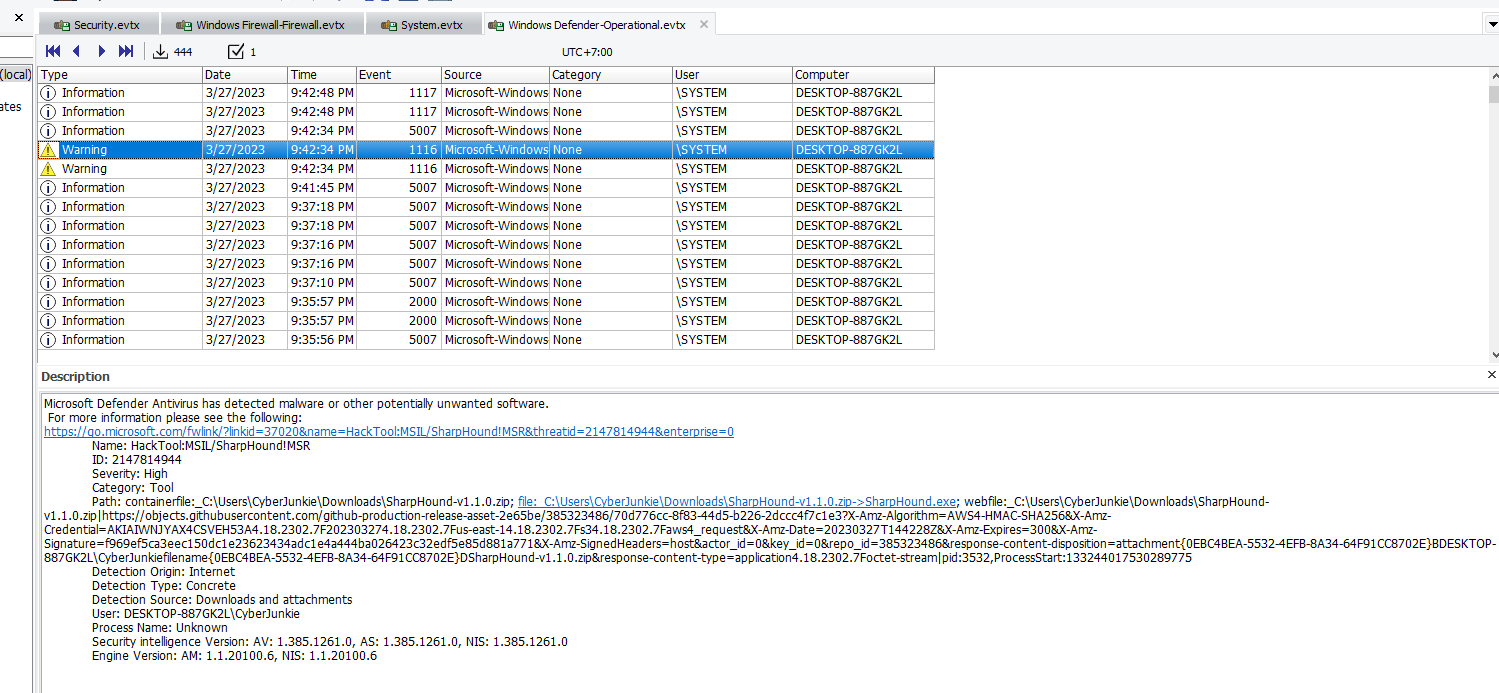Close the left panel with the X icon
This screenshot has width=1499, height=693.
click(x=18, y=17)
